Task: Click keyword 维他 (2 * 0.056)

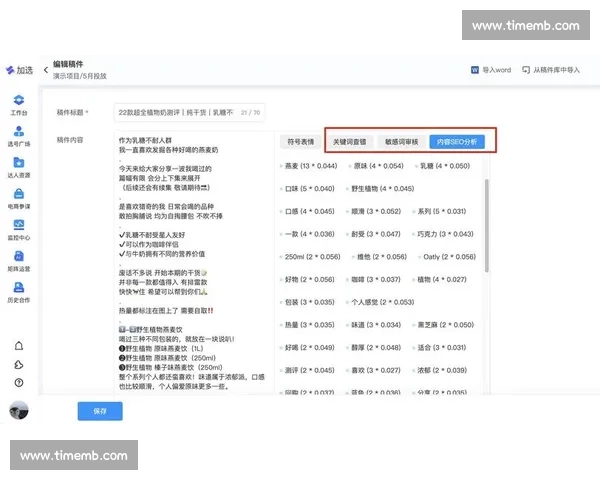Action: click(x=382, y=257)
